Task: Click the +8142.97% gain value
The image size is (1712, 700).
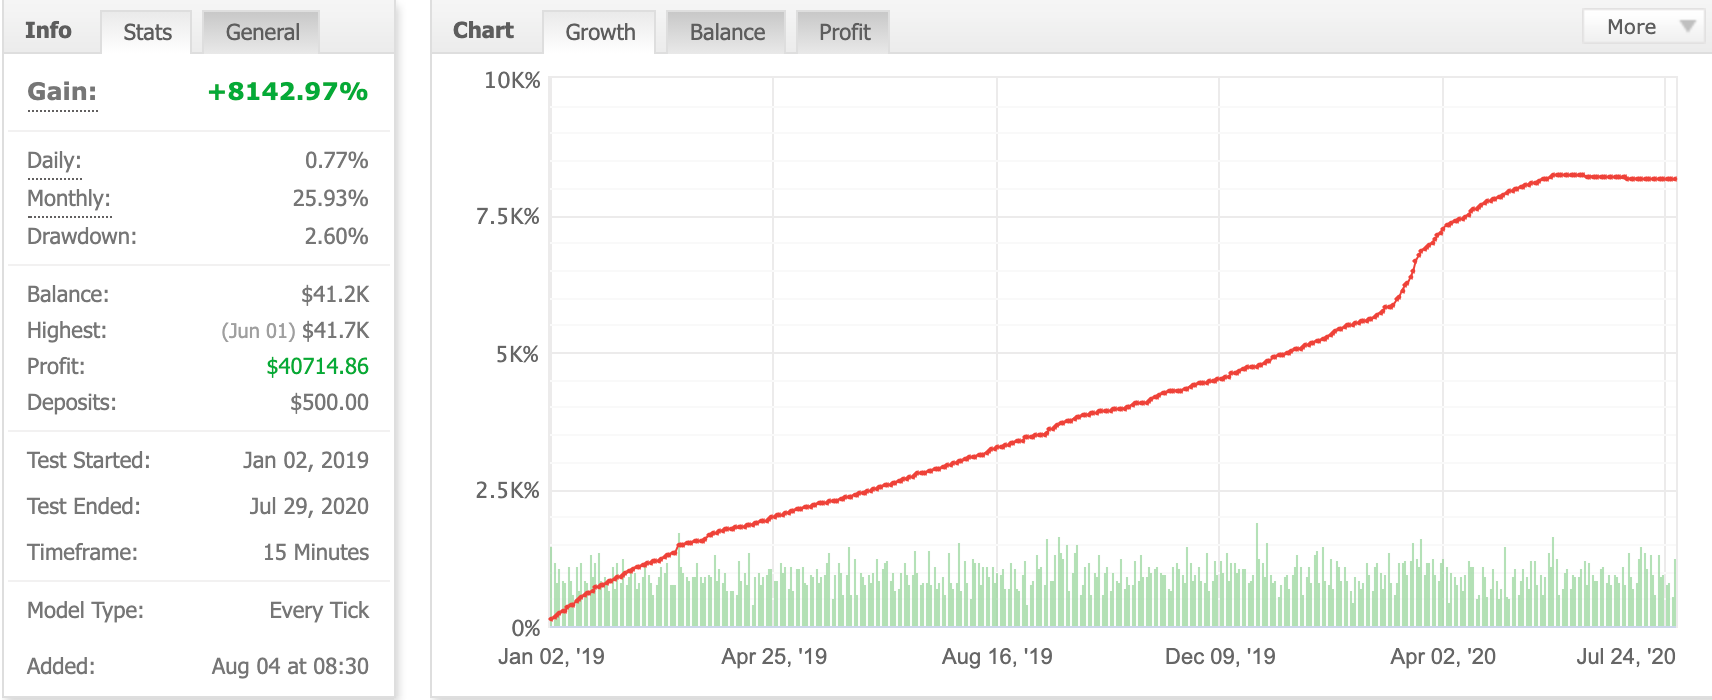Action: (288, 91)
